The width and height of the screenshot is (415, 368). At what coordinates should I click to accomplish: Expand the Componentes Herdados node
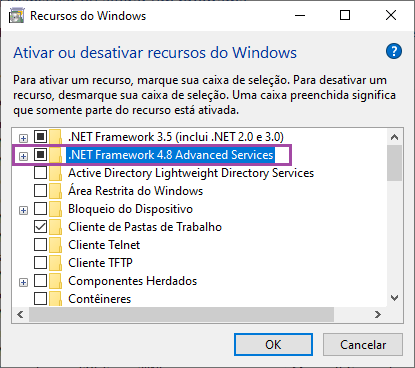coord(23,283)
